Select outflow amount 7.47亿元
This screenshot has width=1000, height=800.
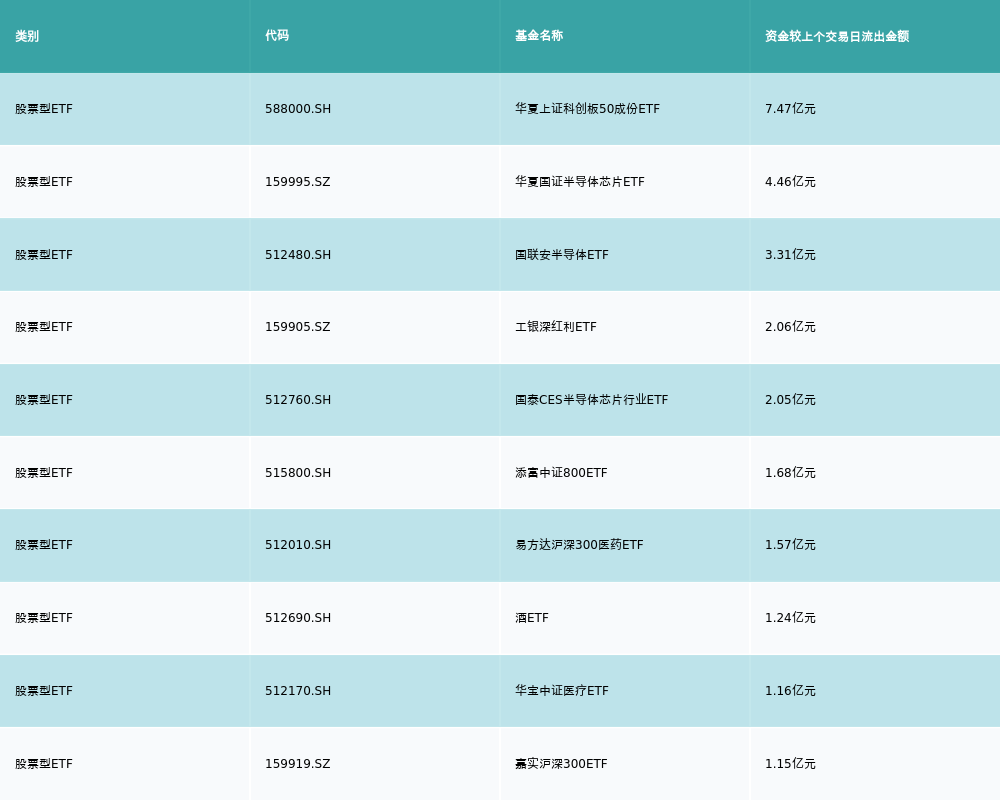point(790,109)
